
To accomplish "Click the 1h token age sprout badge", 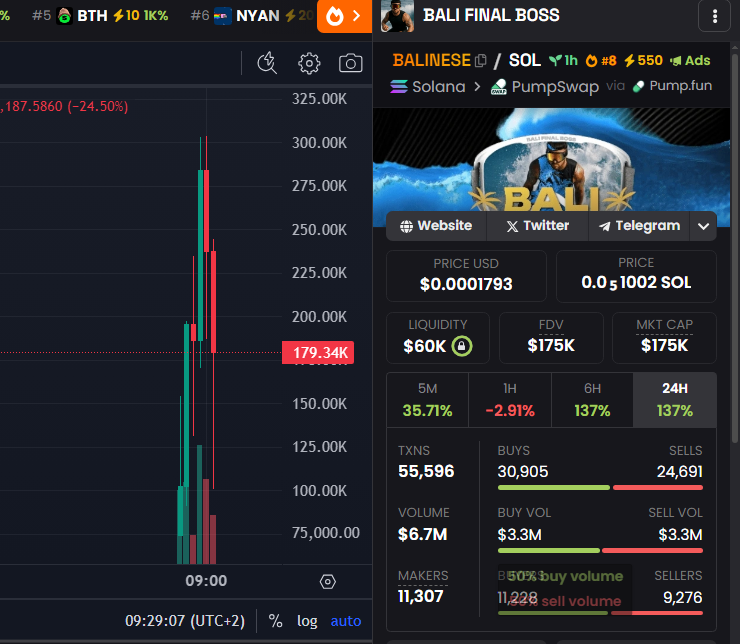I will tap(563, 60).
